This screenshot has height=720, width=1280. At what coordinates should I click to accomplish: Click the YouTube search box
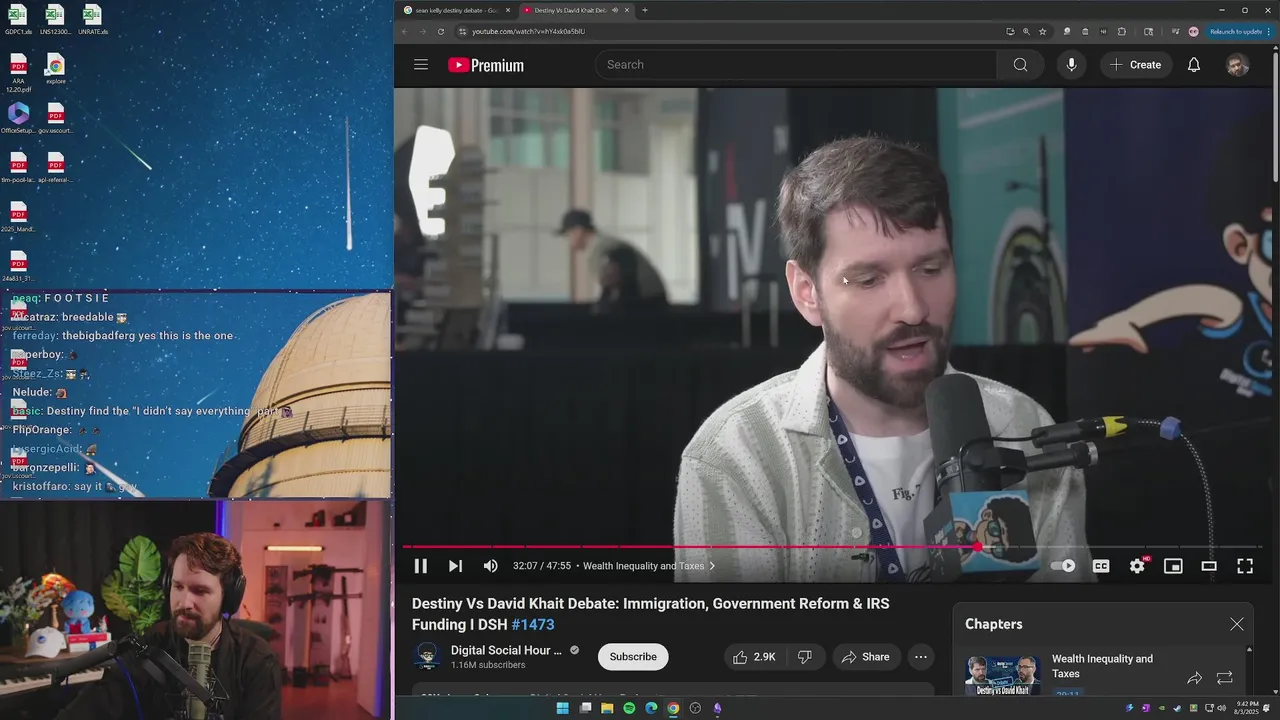796,65
